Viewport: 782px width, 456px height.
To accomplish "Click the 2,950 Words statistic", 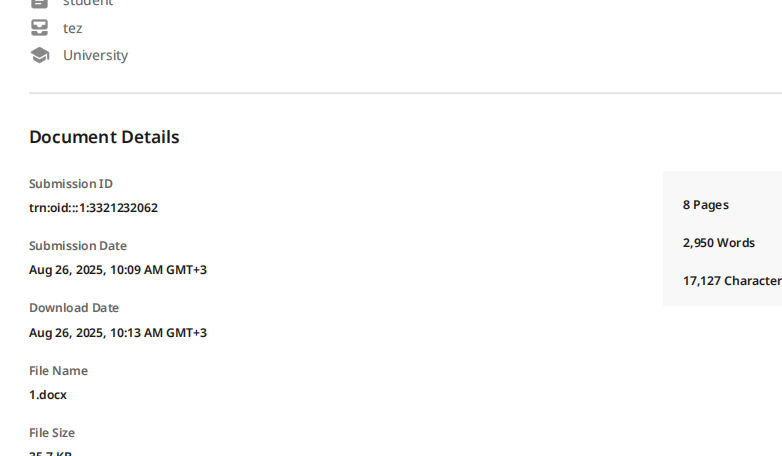I will (x=719, y=243).
